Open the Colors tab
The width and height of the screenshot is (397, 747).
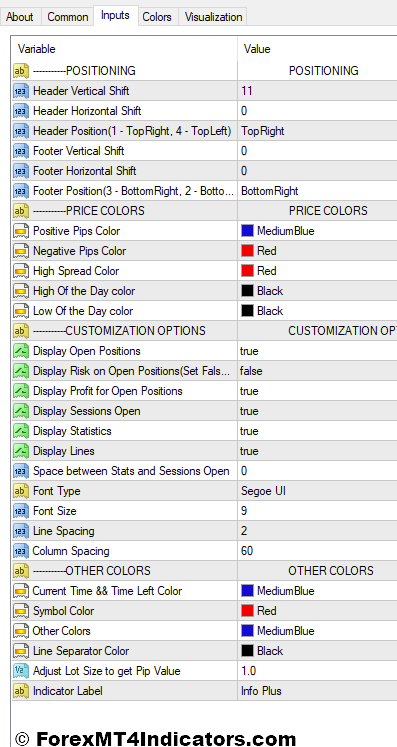click(157, 17)
